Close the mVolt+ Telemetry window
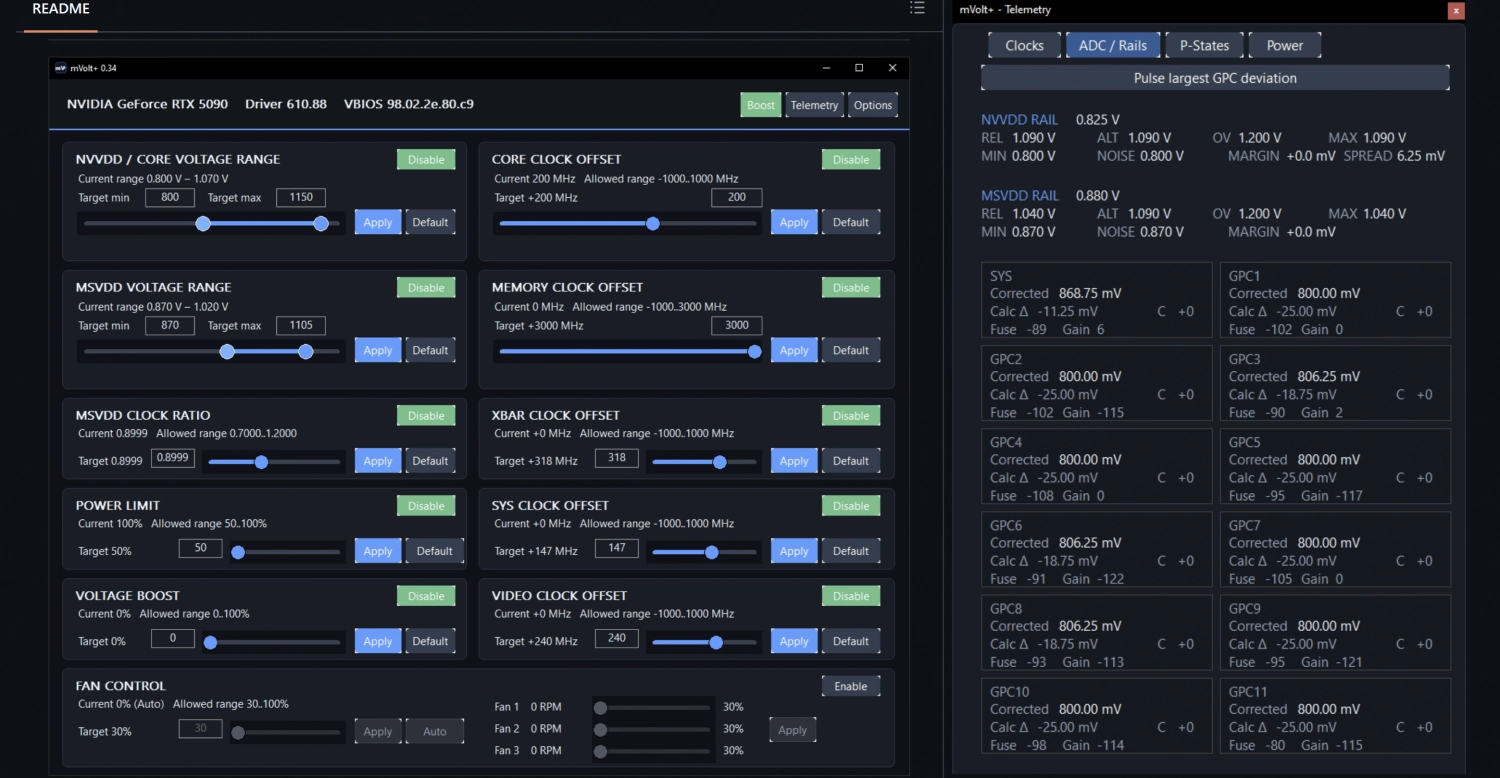Image resolution: width=1500 pixels, height=778 pixels. coord(1456,11)
